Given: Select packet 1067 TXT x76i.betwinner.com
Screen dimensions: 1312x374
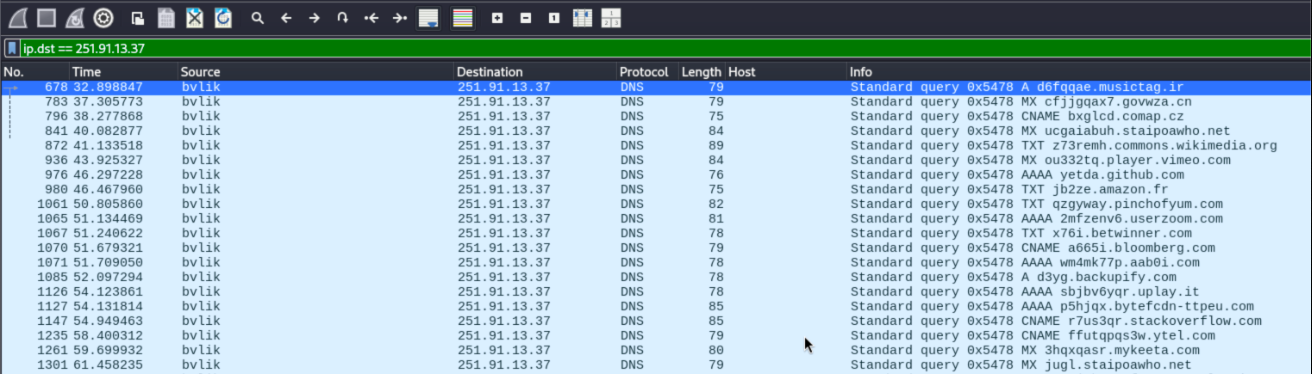Looking at the screenshot, I should (656, 233).
